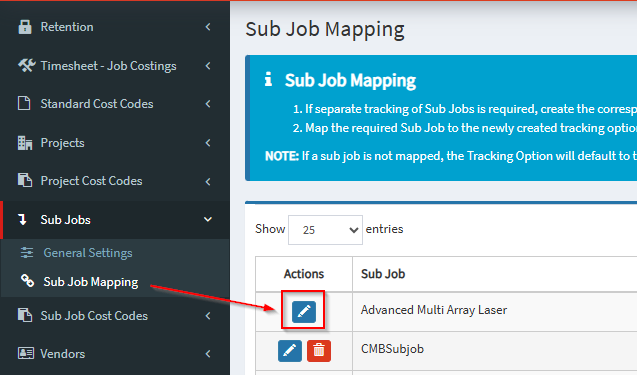The image size is (637, 375).
Task: Expand Standard Cost Codes chevron
Action: coord(208,104)
